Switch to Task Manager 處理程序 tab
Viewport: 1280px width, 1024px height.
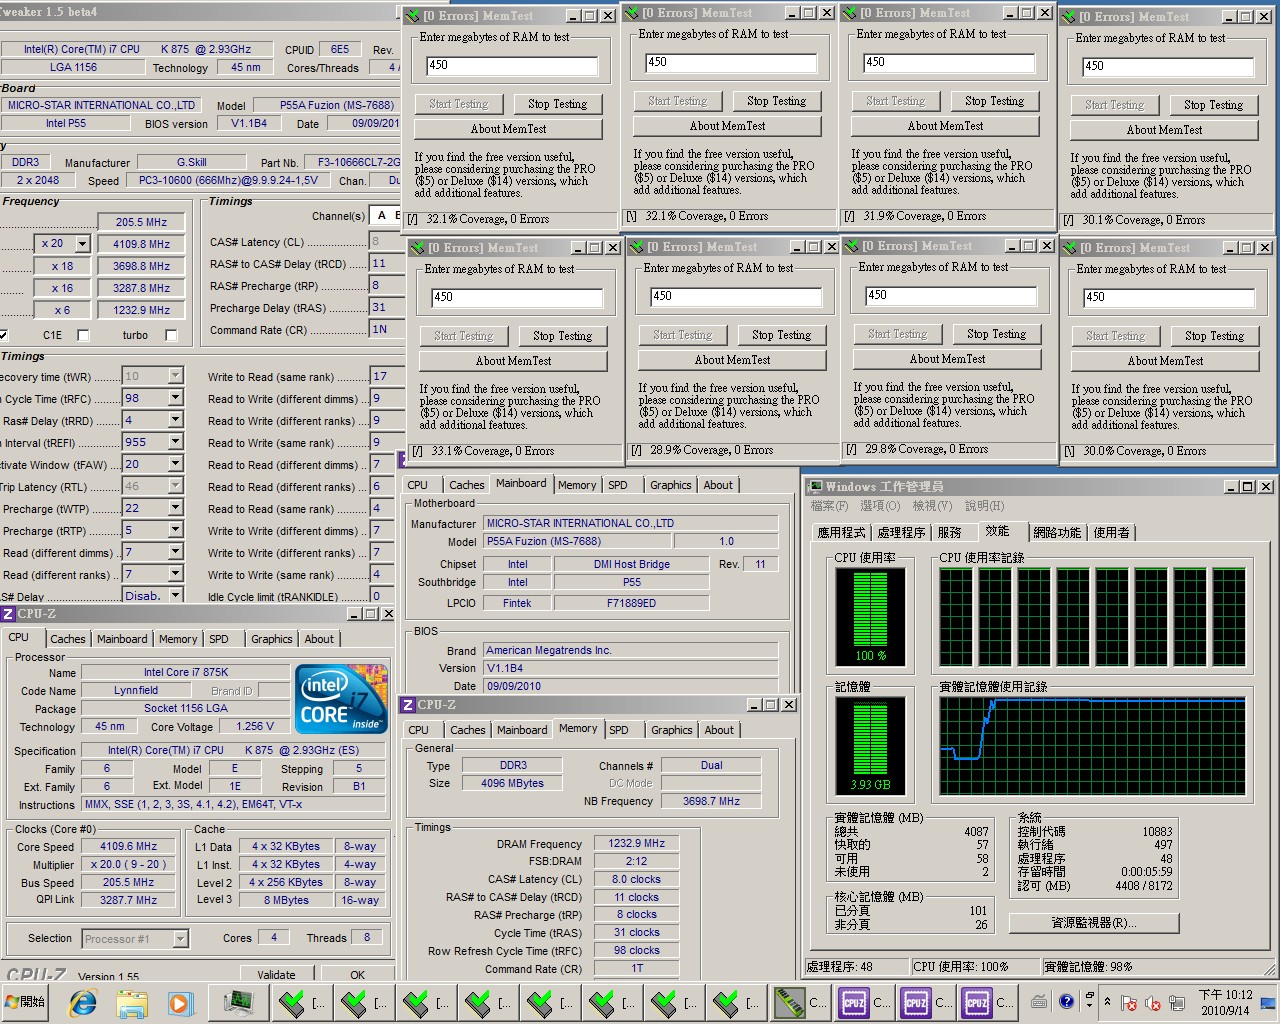901,533
